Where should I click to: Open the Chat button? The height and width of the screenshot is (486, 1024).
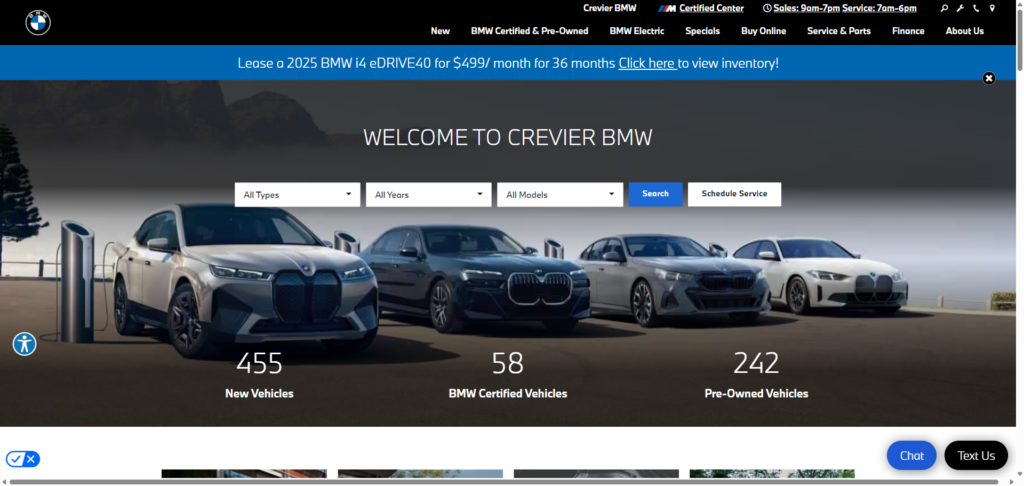click(x=912, y=455)
